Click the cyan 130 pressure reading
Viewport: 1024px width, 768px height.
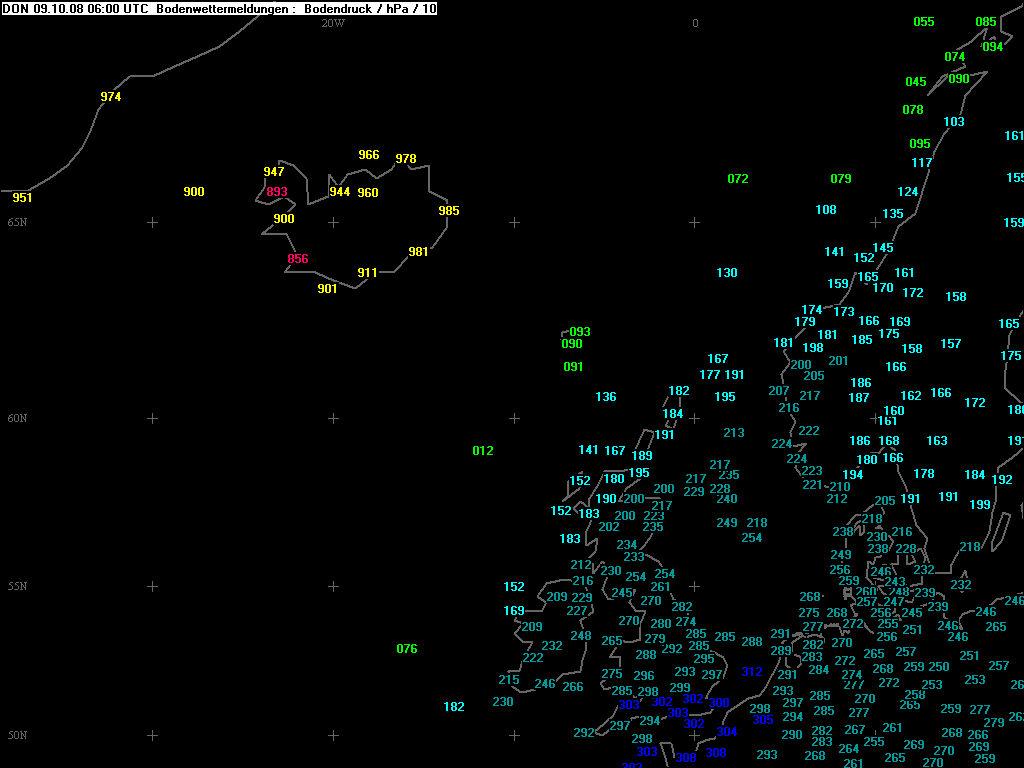click(x=727, y=273)
